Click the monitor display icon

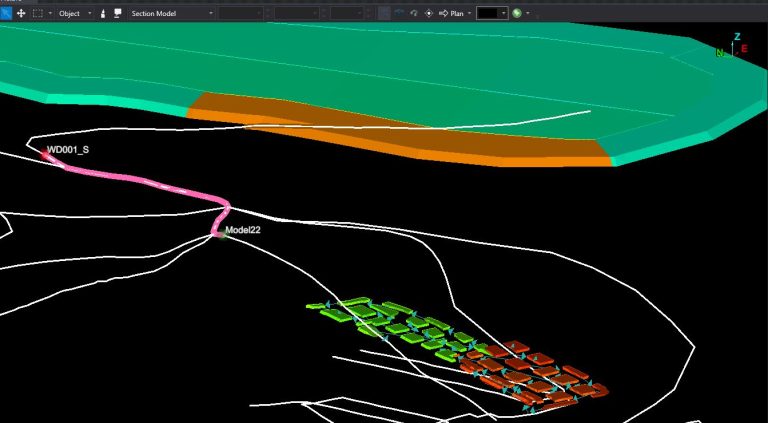118,13
